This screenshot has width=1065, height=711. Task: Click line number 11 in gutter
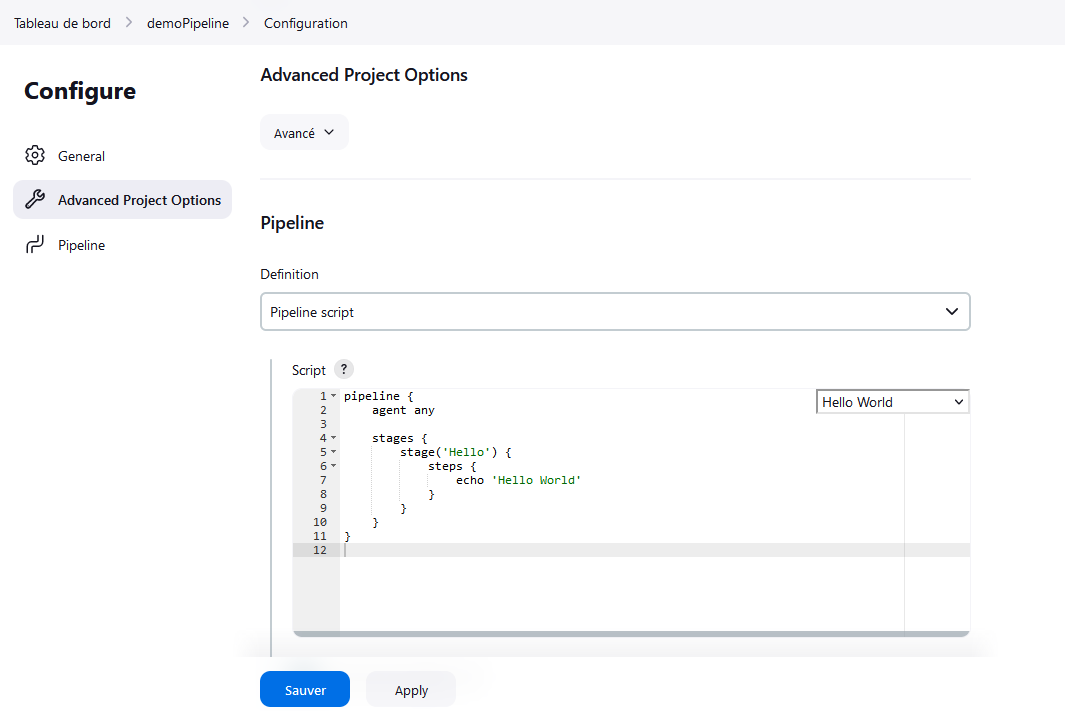point(320,536)
